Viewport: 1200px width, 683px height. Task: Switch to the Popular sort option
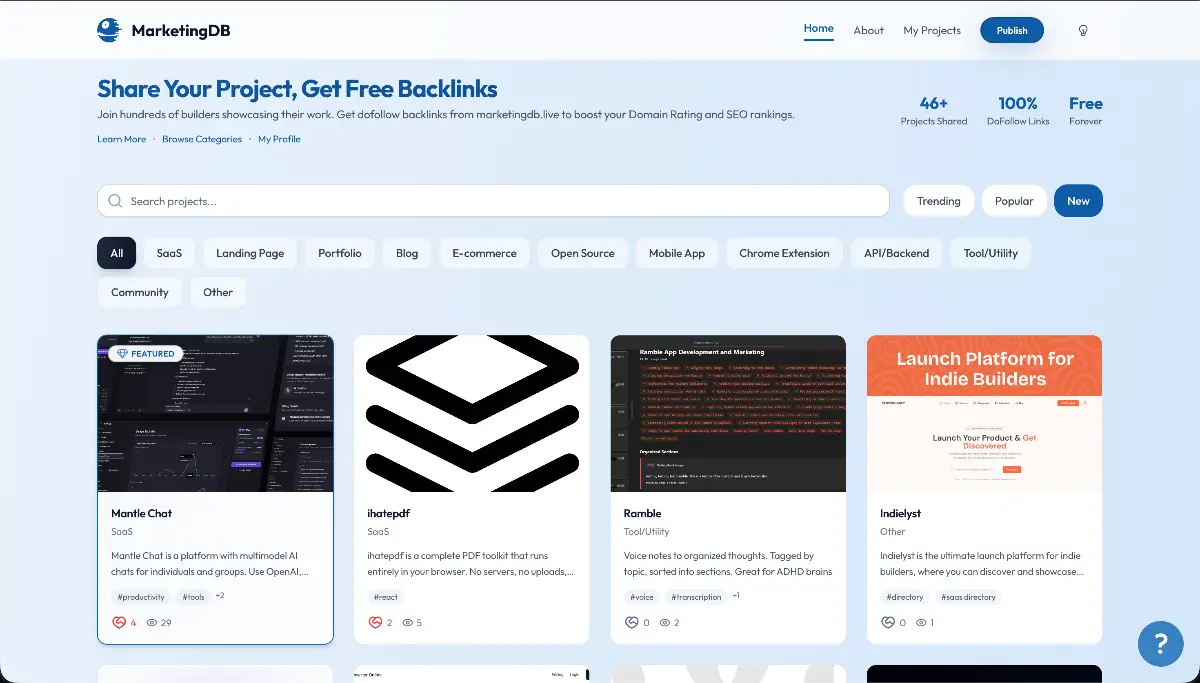point(1014,201)
